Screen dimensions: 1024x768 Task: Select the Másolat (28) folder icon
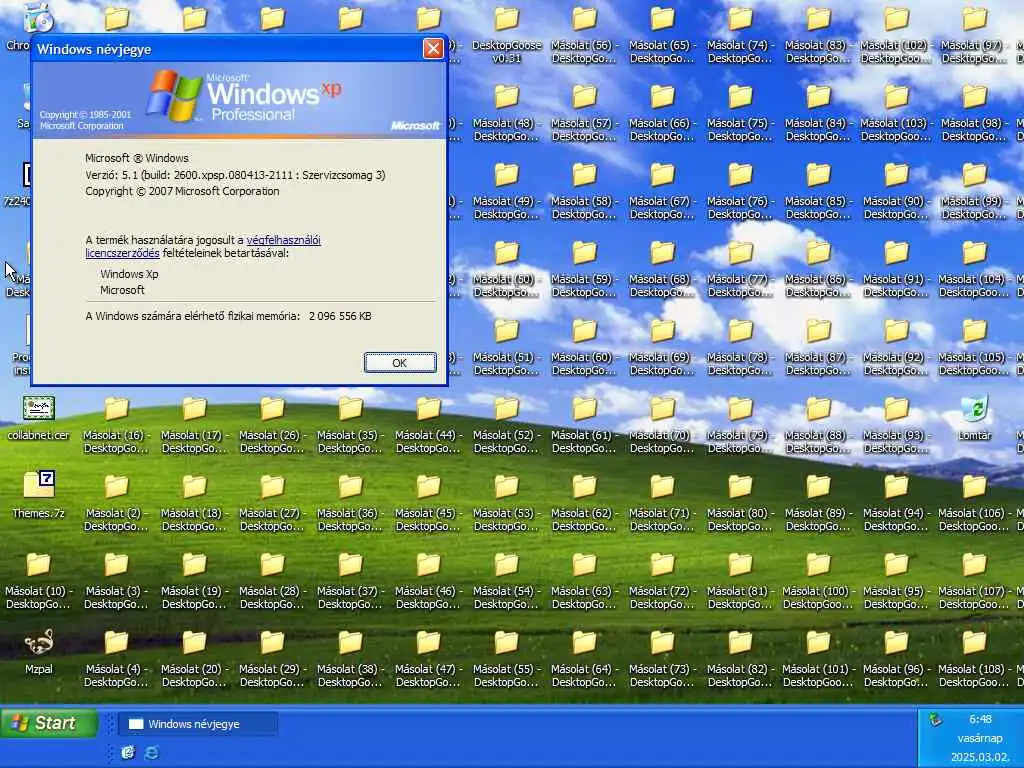click(x=272, y=564)
